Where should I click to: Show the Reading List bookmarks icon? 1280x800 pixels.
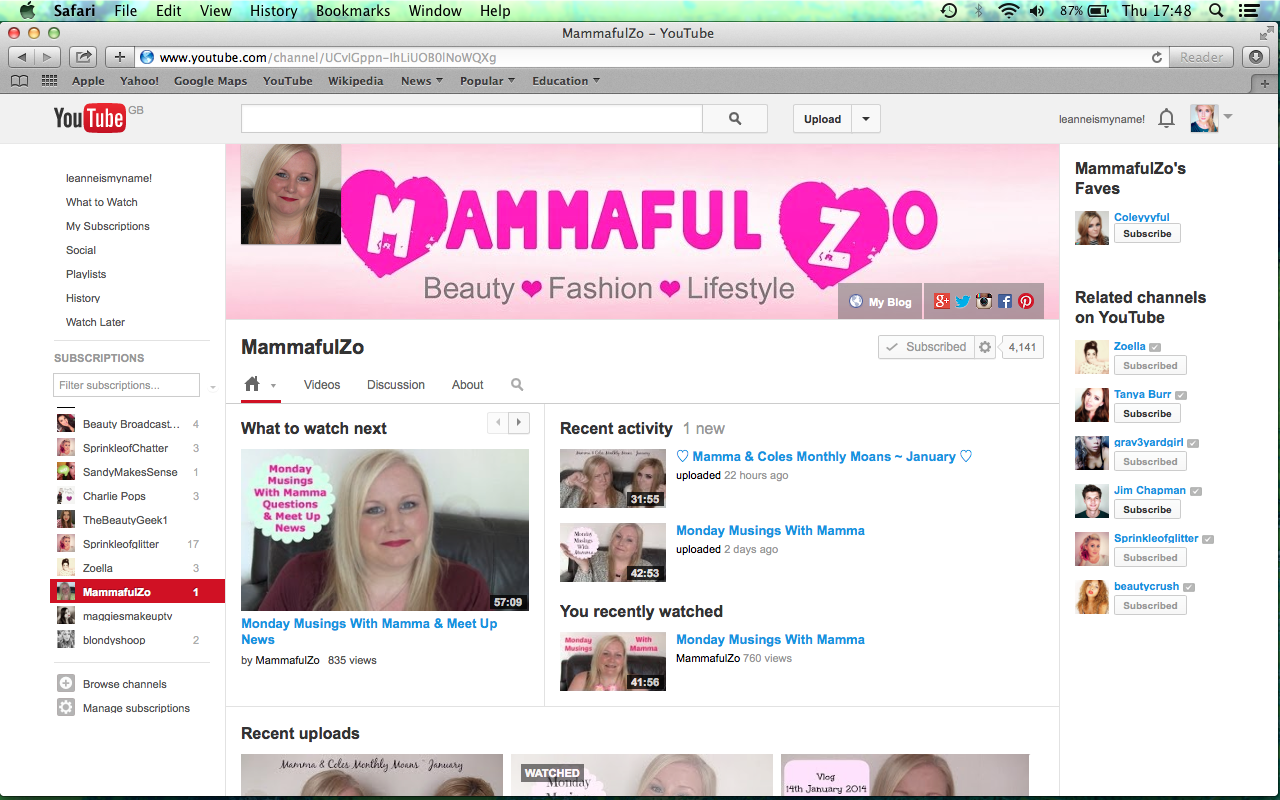tap(19, 81)
